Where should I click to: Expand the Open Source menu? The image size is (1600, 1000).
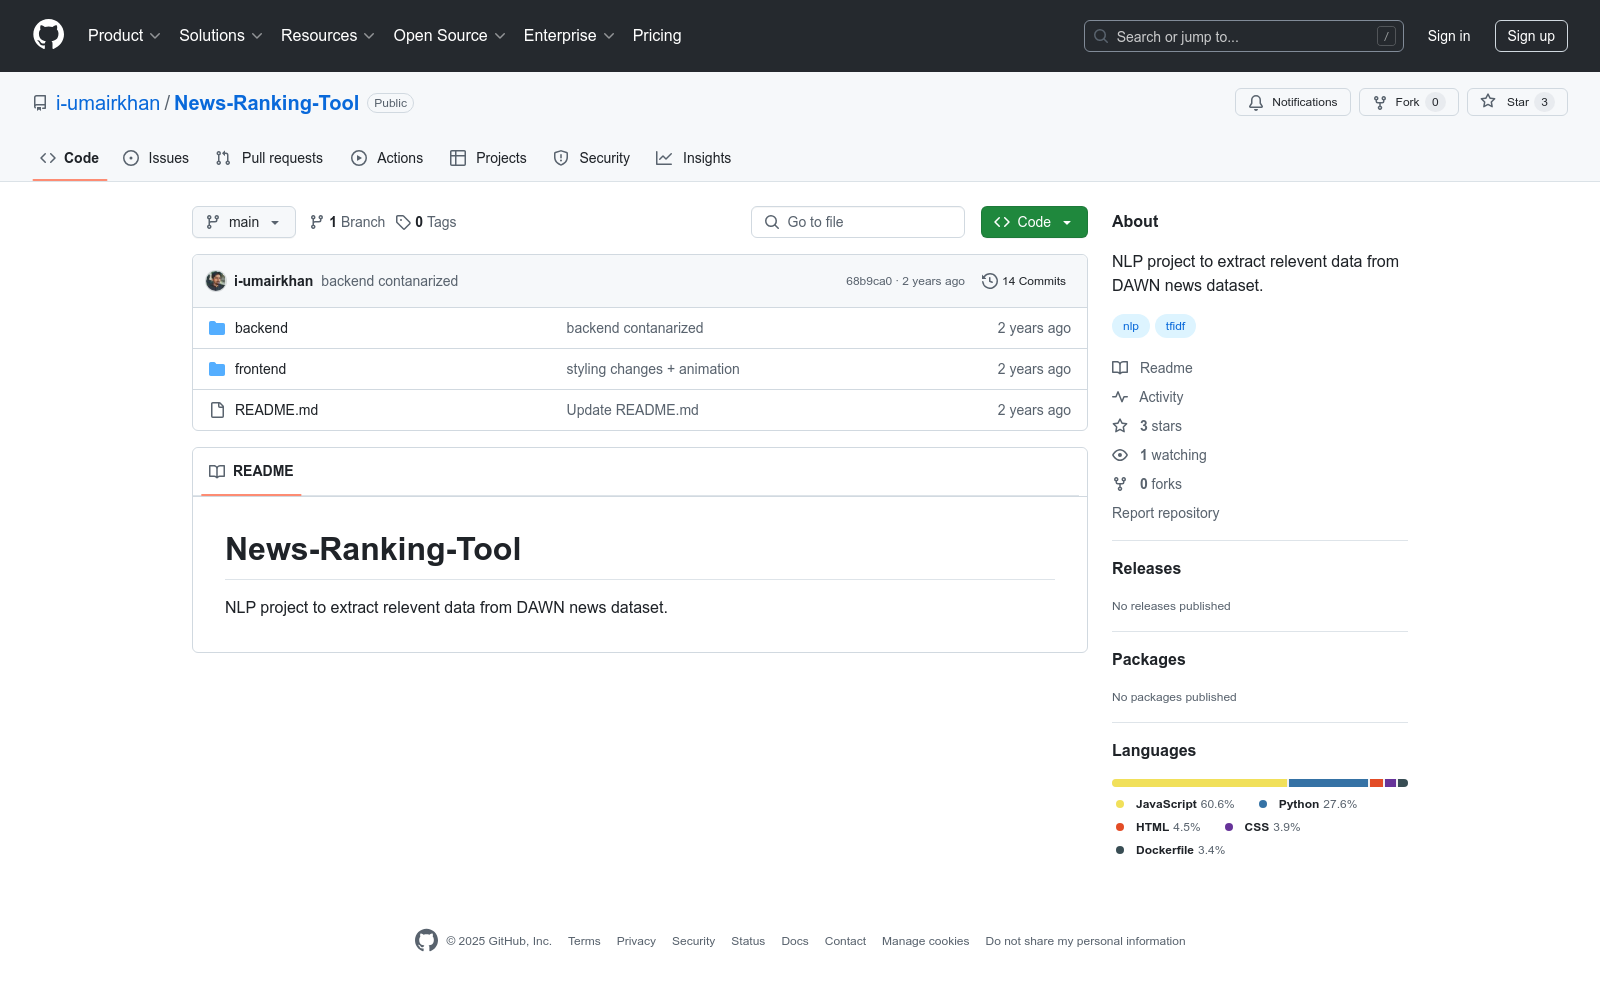click(x=450, y=35)
